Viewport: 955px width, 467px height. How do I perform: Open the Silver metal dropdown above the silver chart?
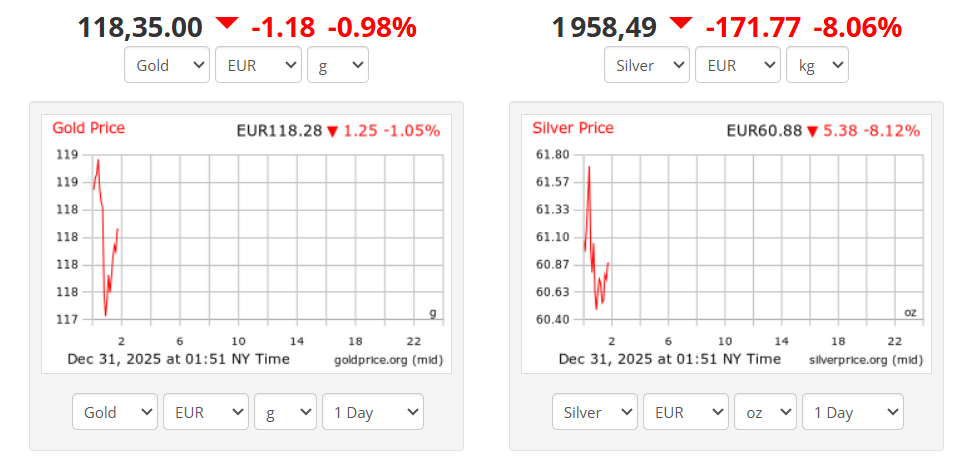point(646,66)
